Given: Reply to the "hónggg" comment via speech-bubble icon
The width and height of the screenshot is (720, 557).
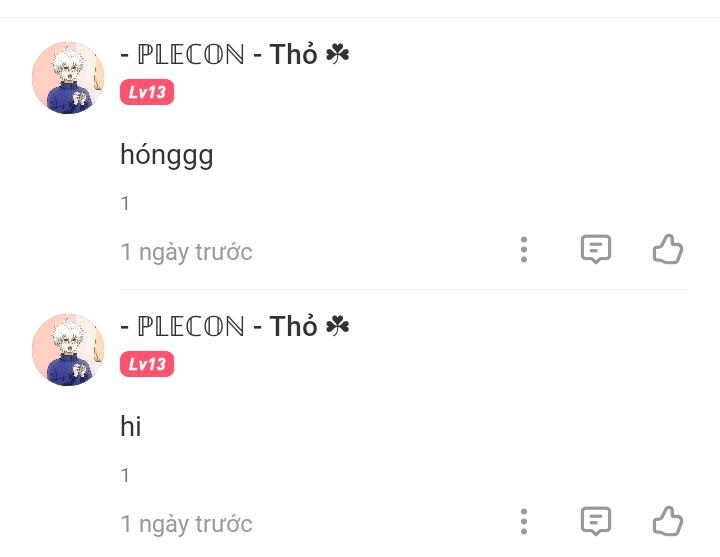Looking at the screenshot, I should click(x=596, y=249).
